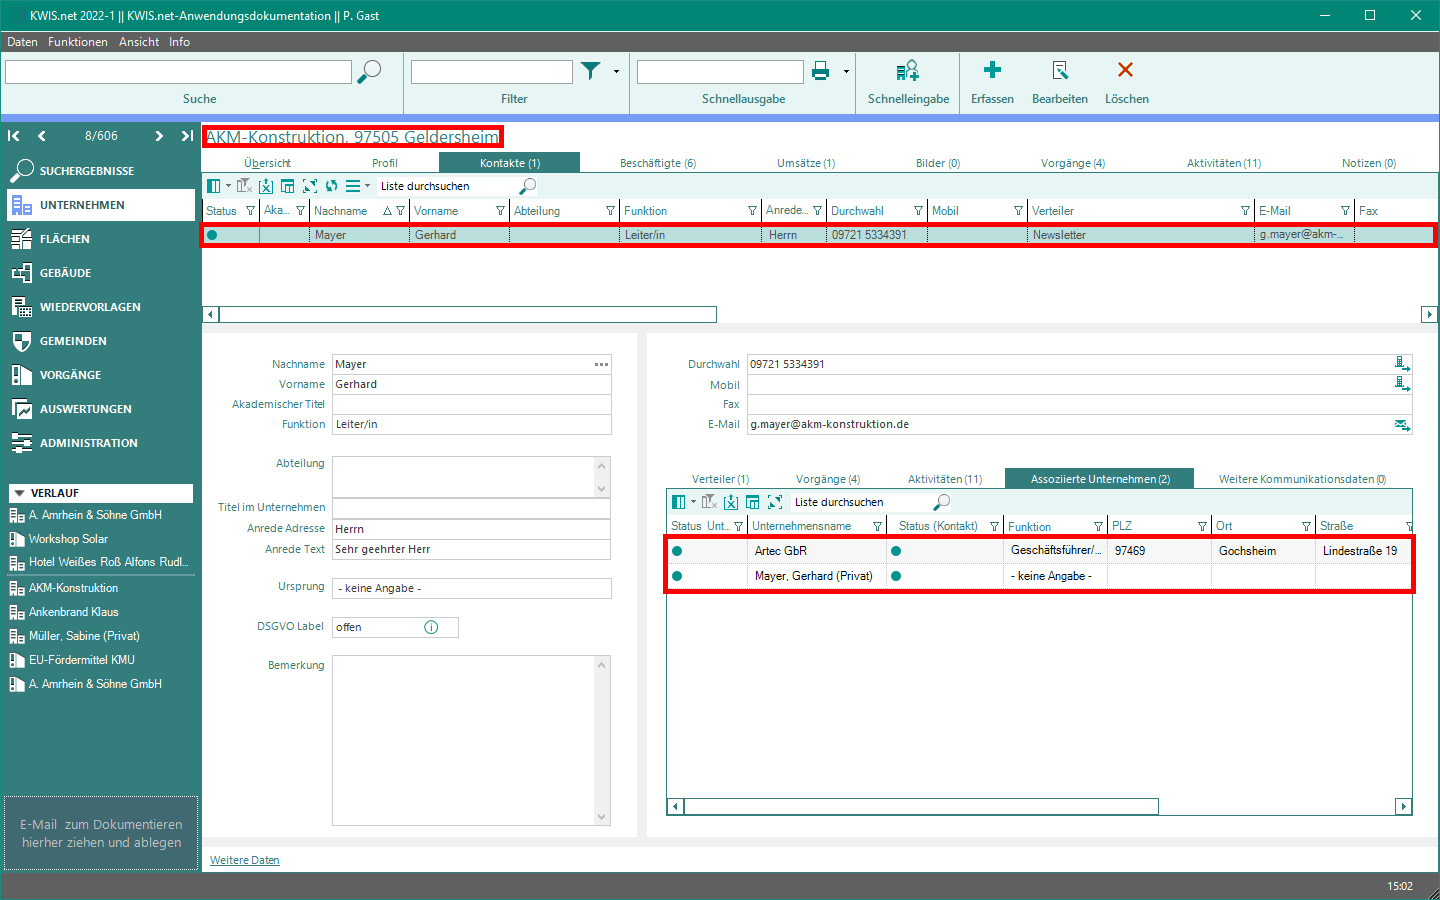Viewport: 1440px width, 900px height.
Task: Open the Kontakte list column chooser dropdown
Action: point(228,186)
